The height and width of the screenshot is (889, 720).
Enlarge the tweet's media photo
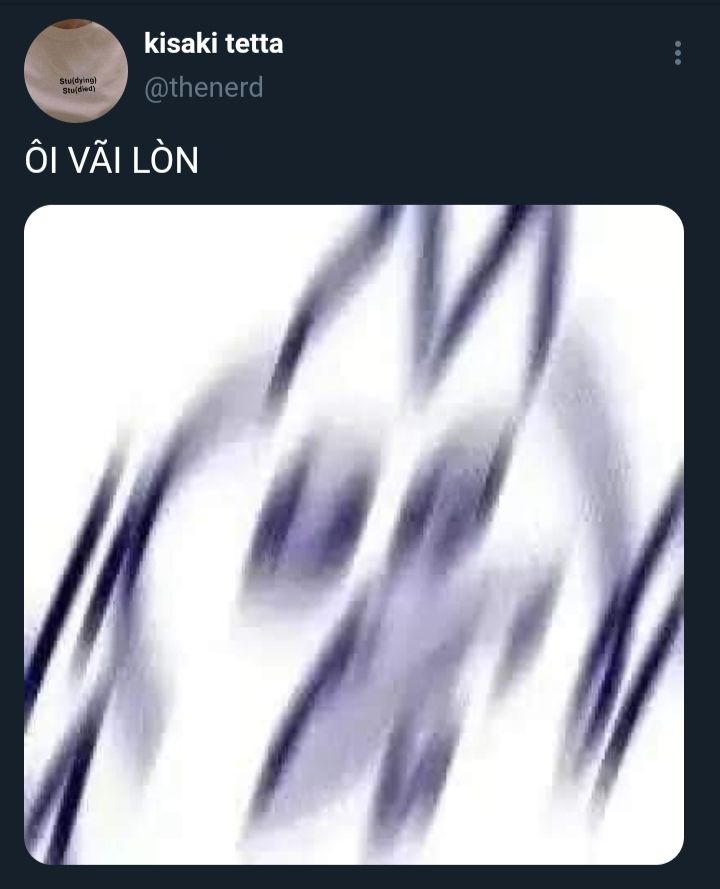click(354, 535)
